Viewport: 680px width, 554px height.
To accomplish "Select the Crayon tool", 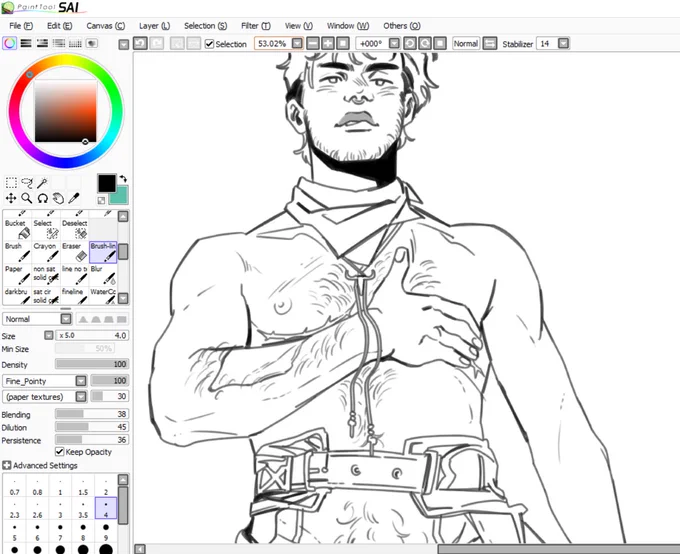I will tap(46, 252).
